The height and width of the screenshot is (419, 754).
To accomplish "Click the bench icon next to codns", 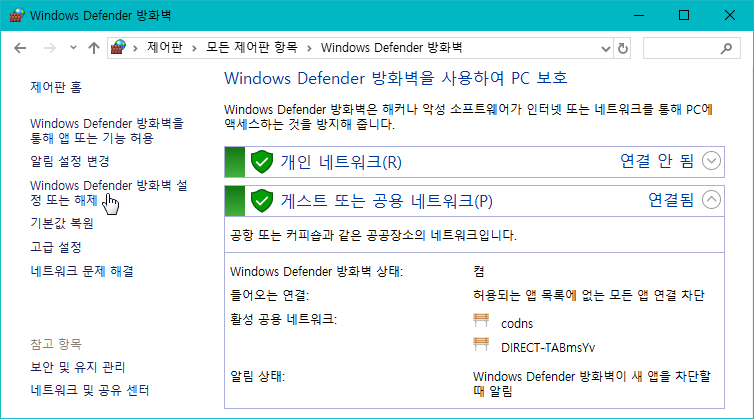I will click(481, 320).
